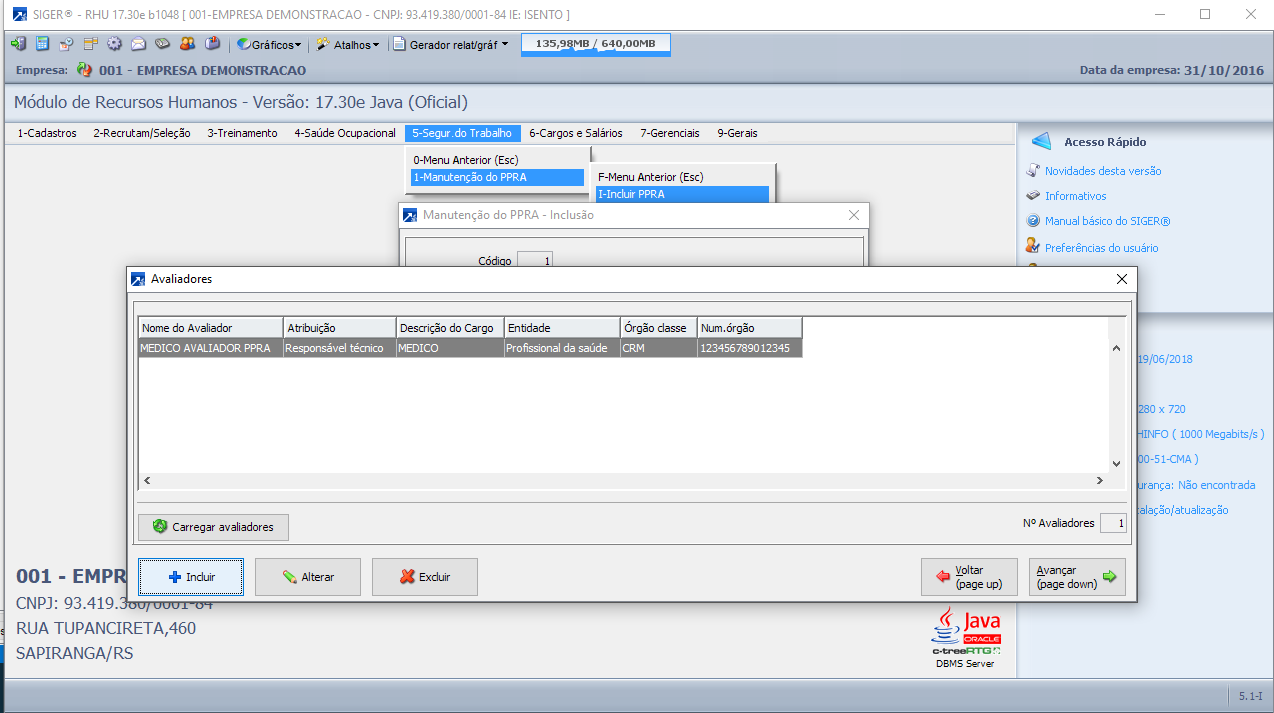Click the Nº Avaliadores count field

tap(1112, 523)
